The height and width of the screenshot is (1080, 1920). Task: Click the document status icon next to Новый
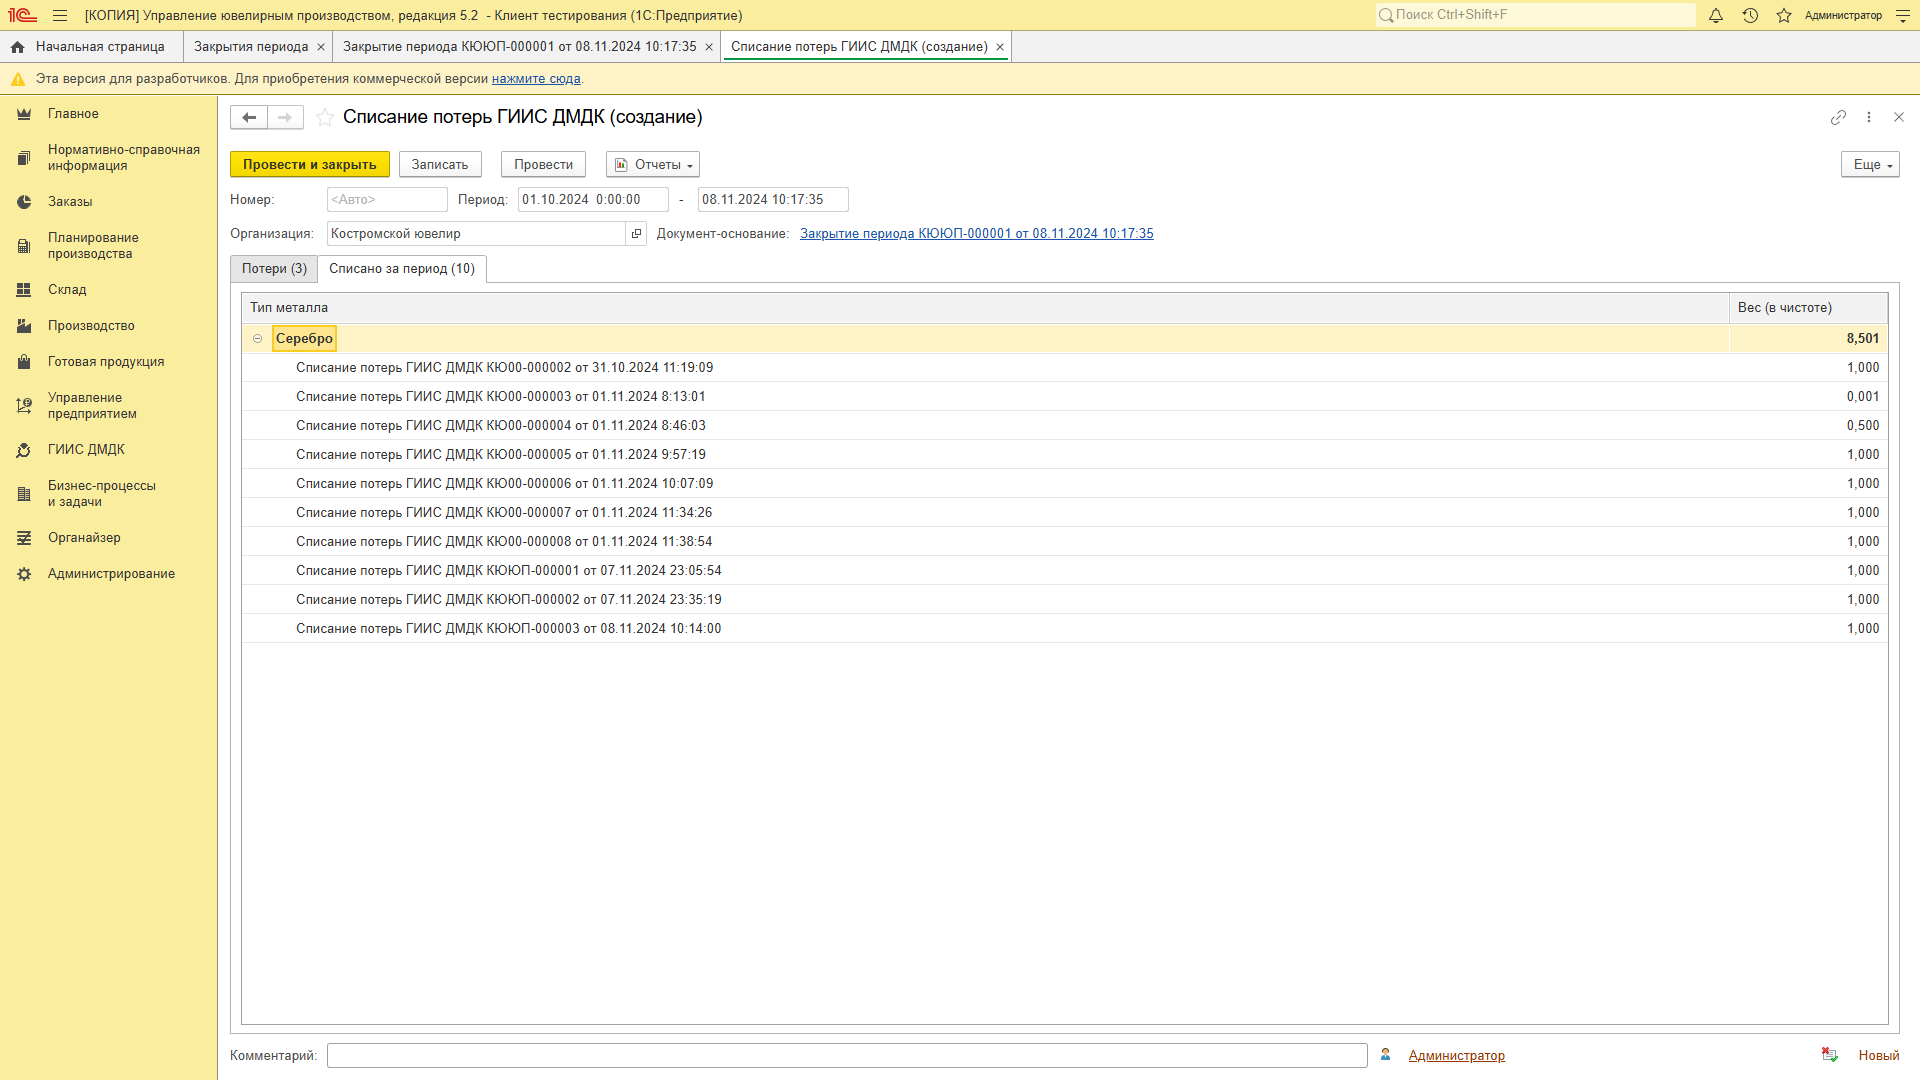[1829, 1055]
